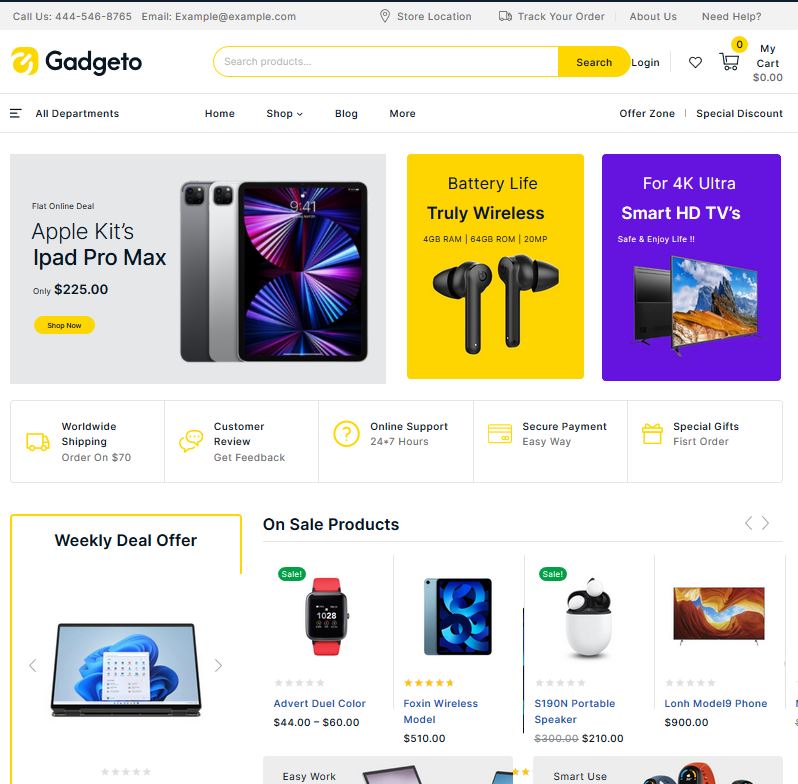
Task: Open the wishlist heart icon
Action: [695, 62]
